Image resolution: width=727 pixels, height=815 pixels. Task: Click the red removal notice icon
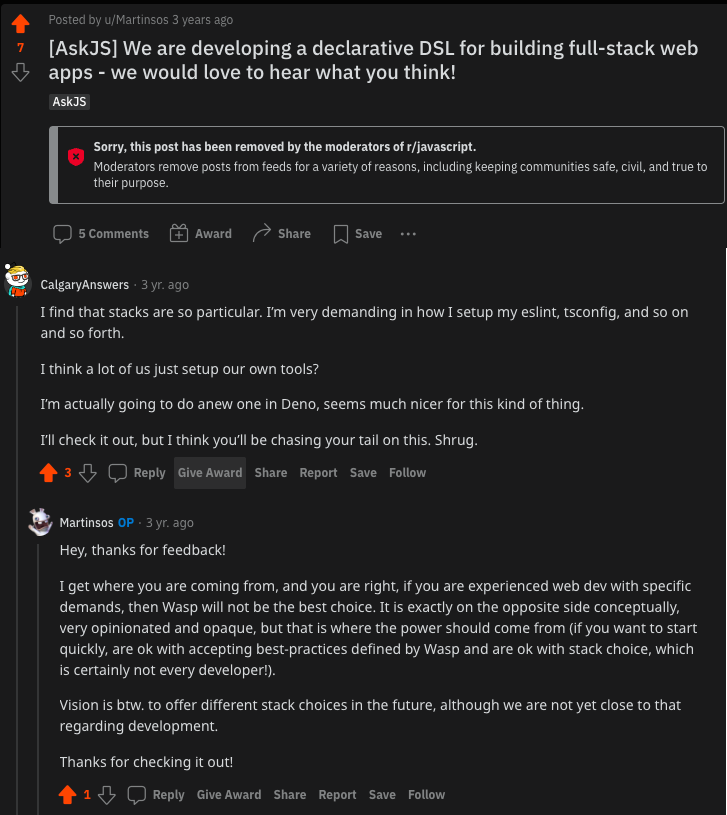77,157
